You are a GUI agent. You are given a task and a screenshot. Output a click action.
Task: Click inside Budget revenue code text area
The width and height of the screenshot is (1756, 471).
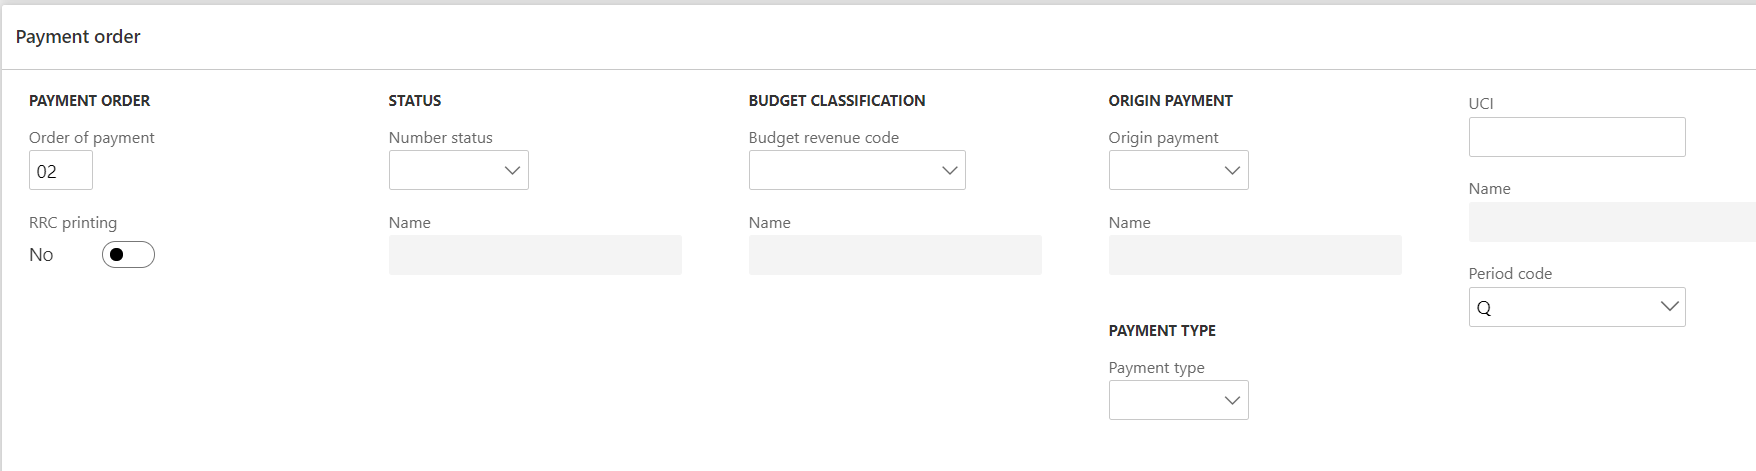point(842,171)
